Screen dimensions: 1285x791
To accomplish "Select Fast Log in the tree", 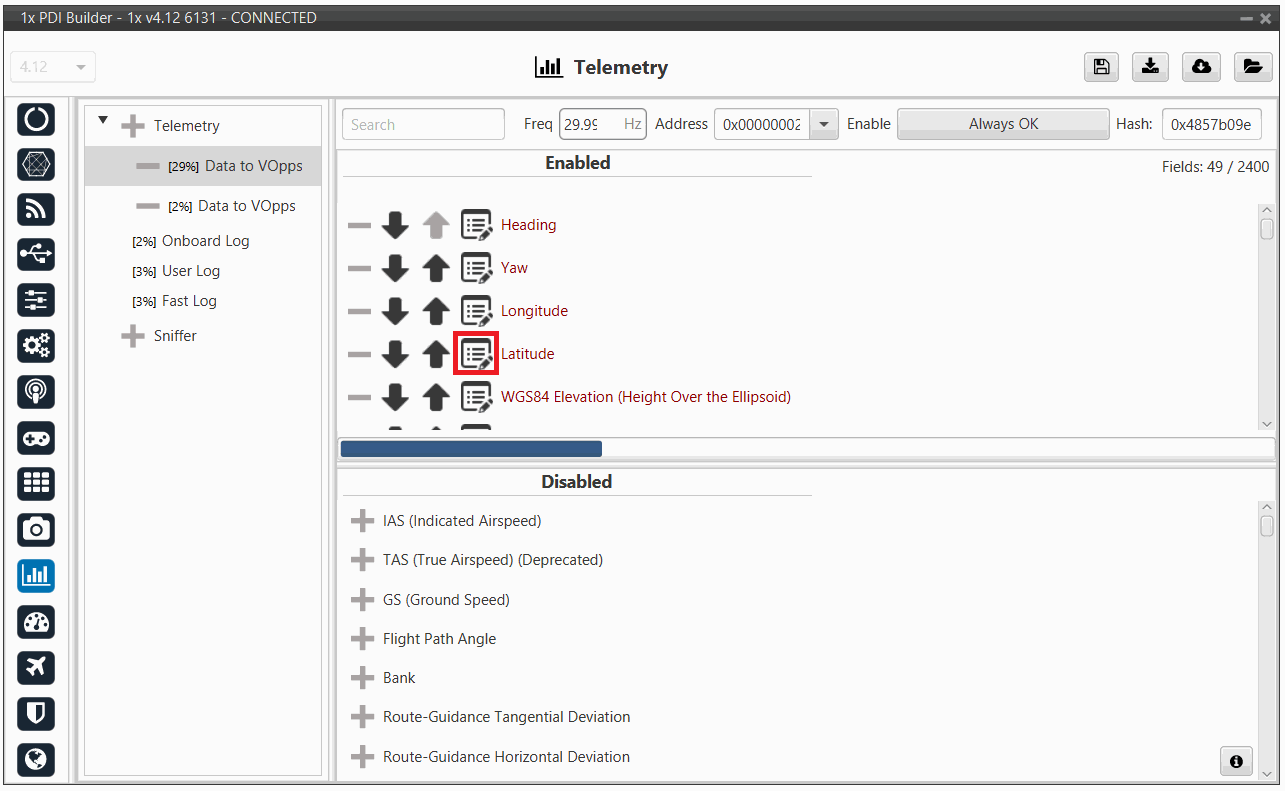I will tap(189, 301).
